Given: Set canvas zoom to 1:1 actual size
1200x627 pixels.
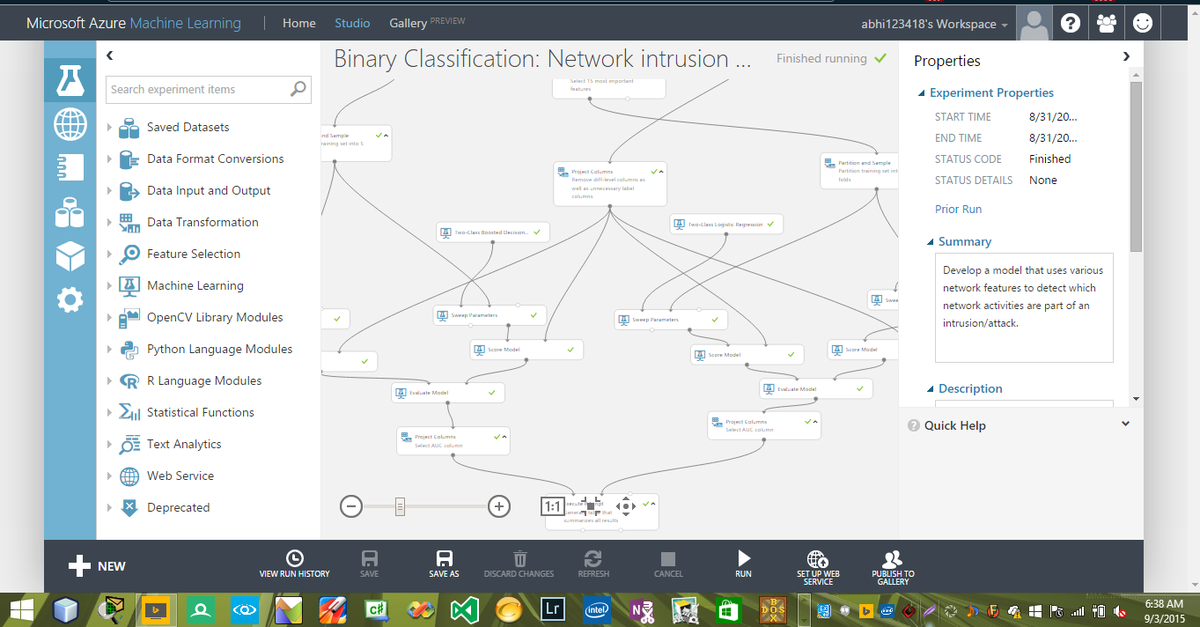Looking at the screenshot, I should coord(552,506).
